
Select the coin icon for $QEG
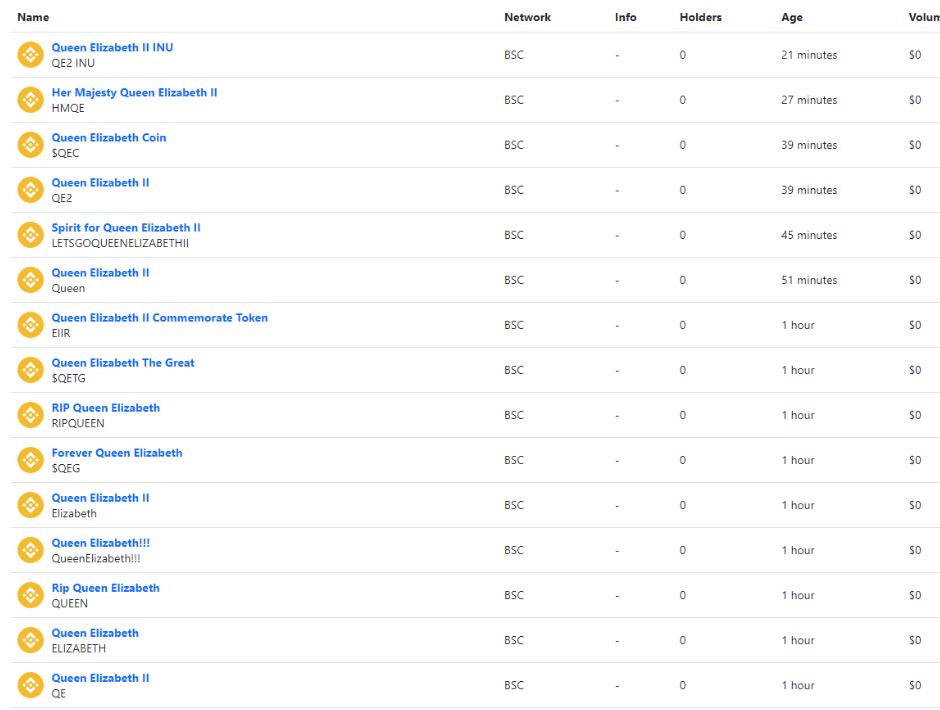click(x=31, y=460)
